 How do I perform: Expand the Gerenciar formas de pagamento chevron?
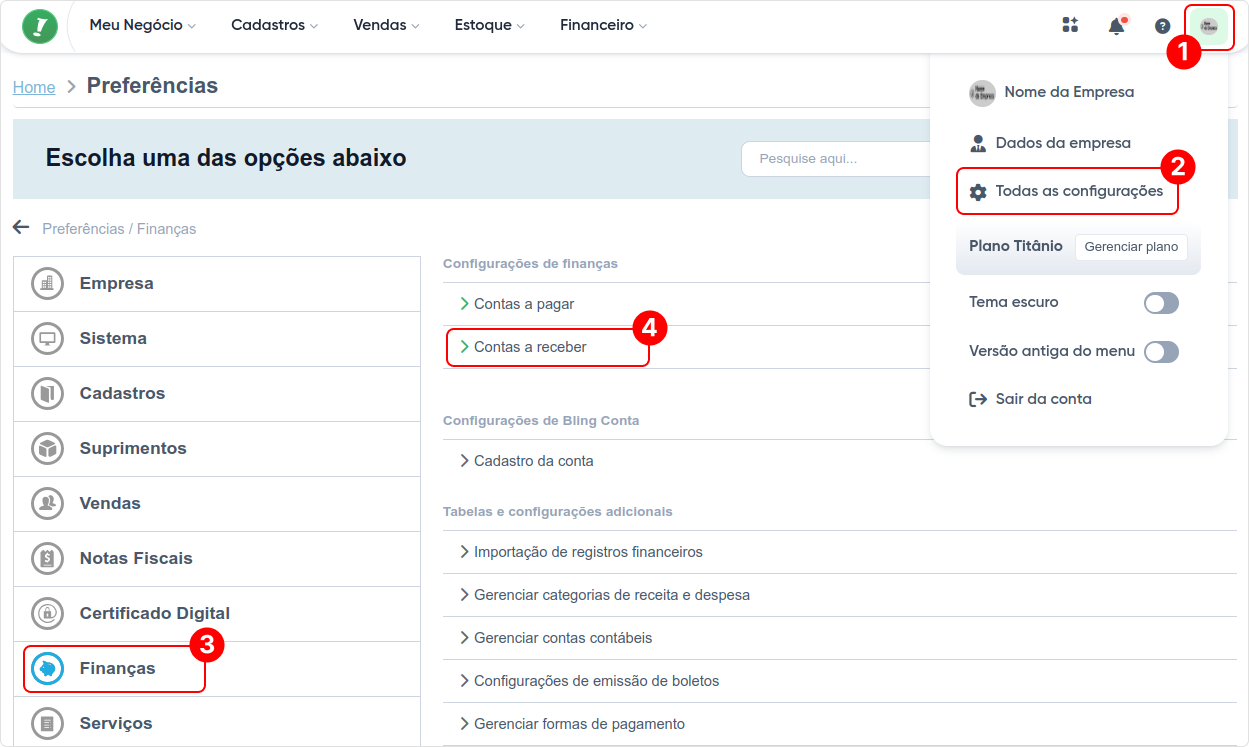[464, 724]
